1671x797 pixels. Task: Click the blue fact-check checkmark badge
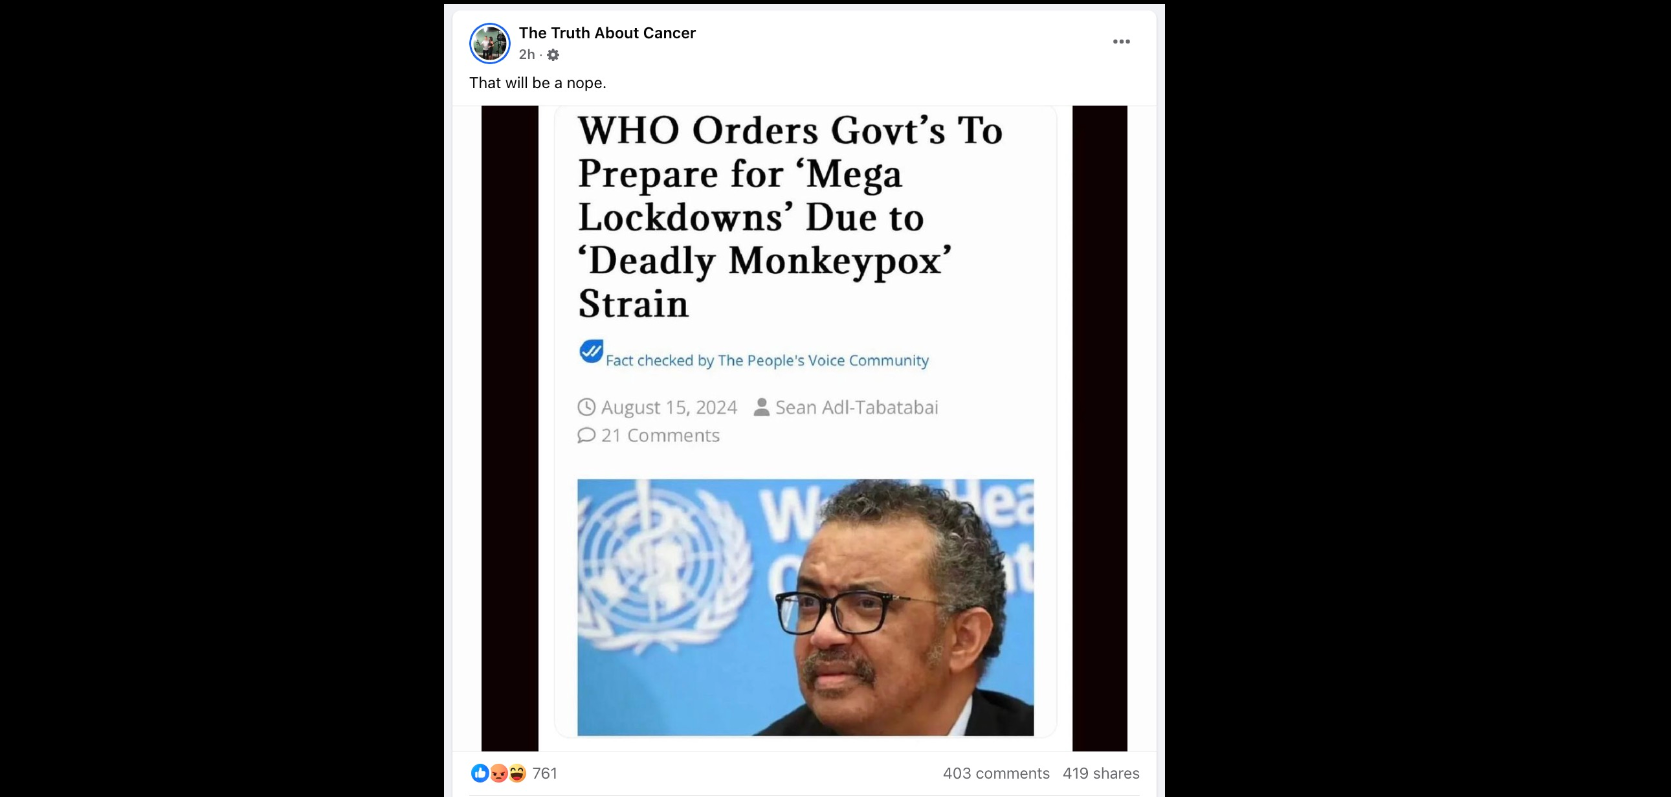pyautogui.click(x=591, y=351)
